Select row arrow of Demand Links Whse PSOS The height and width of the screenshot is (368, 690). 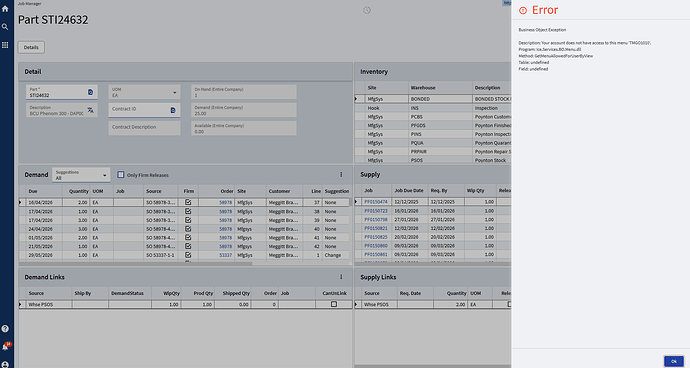pos(20,304)
